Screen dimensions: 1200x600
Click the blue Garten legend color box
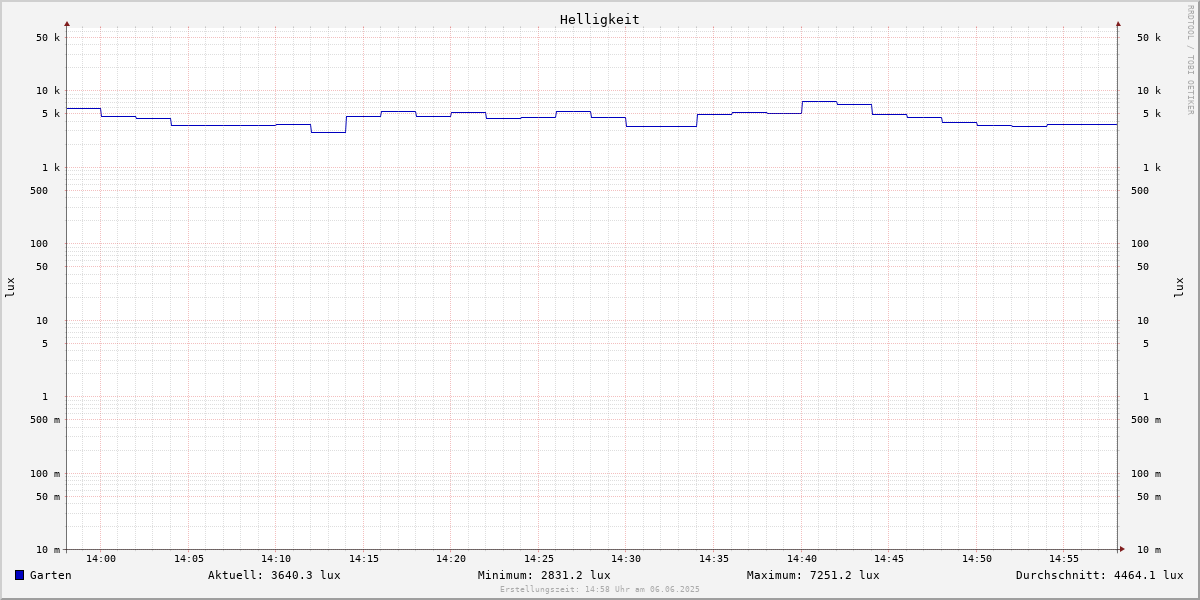[19, 575]
